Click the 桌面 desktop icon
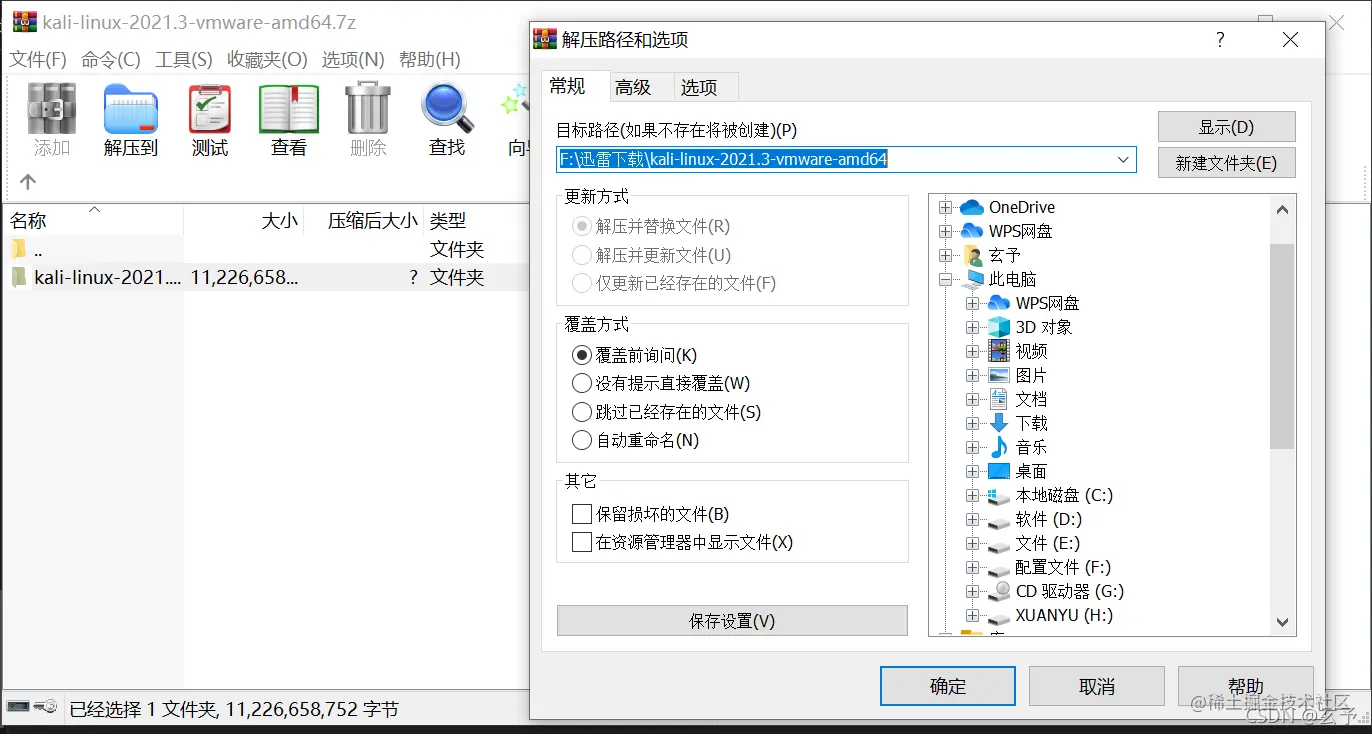The image size is (1372, 734). coord(999,471)
